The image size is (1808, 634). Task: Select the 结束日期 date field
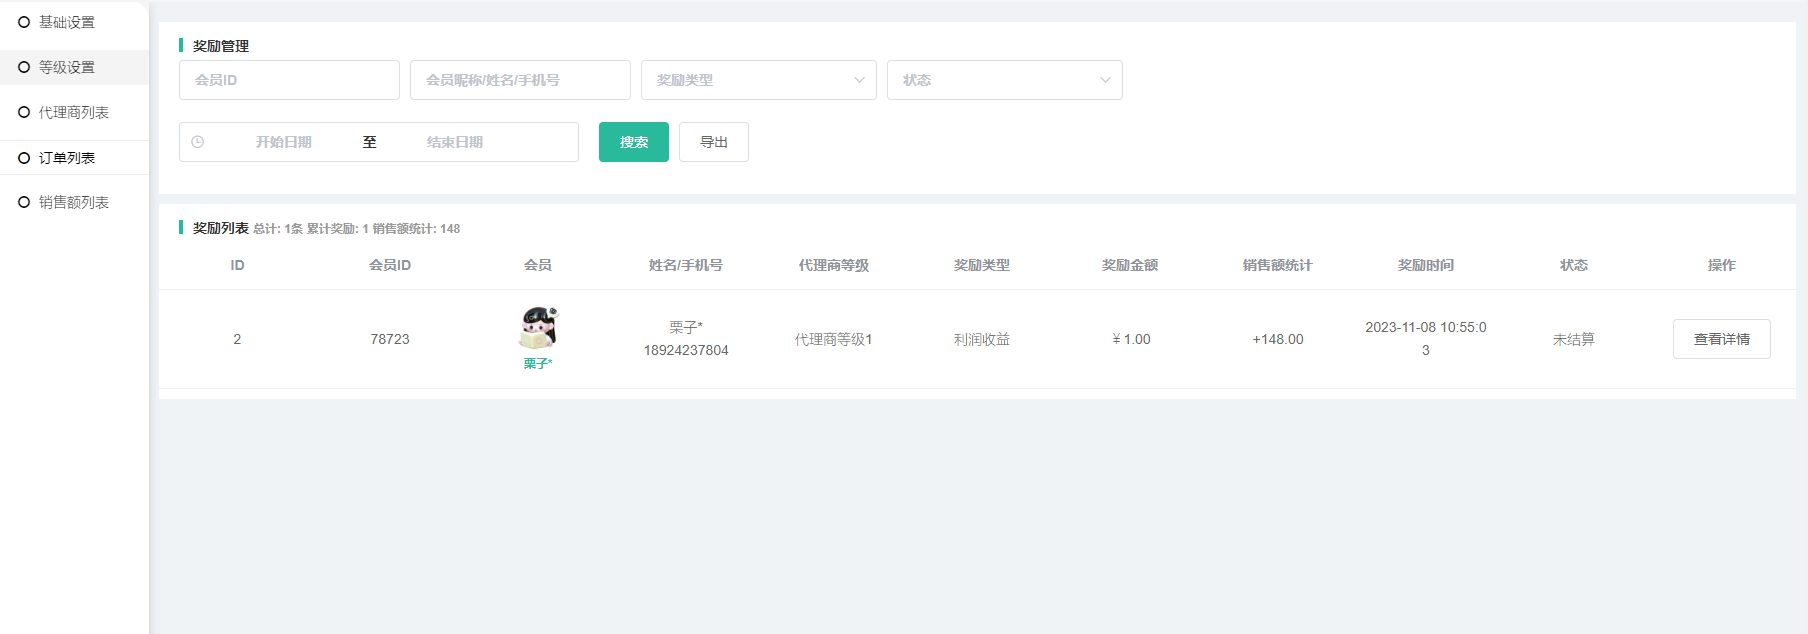point(455,142)
